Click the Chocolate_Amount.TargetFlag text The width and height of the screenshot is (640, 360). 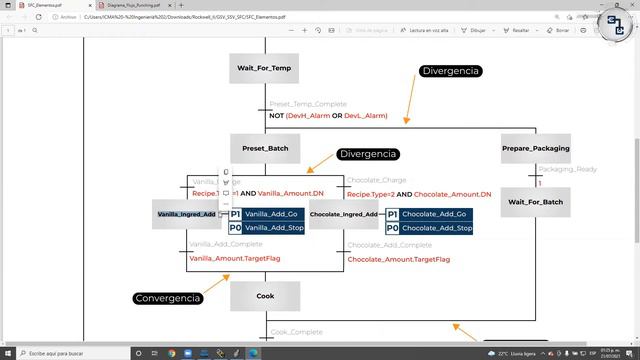[x=399, y=260]
